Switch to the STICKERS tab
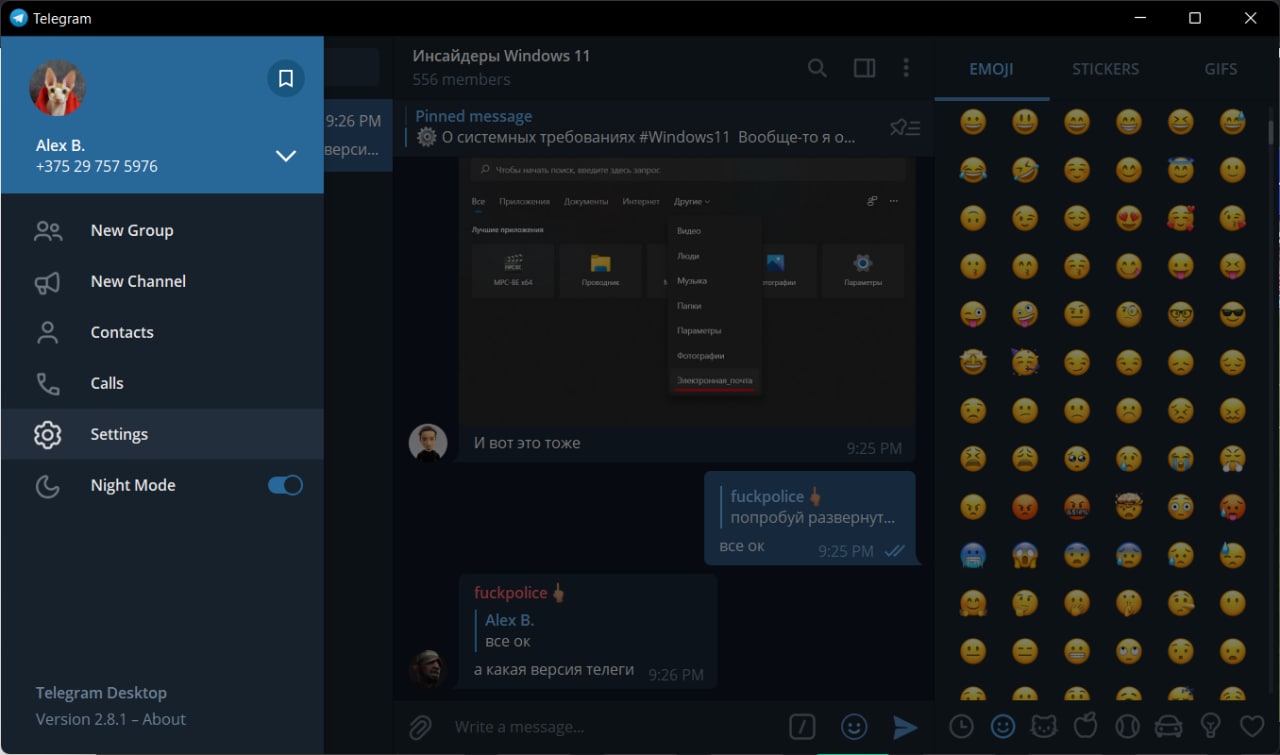The width and height of the screenshot is (1280, 755). [1105, 69]
